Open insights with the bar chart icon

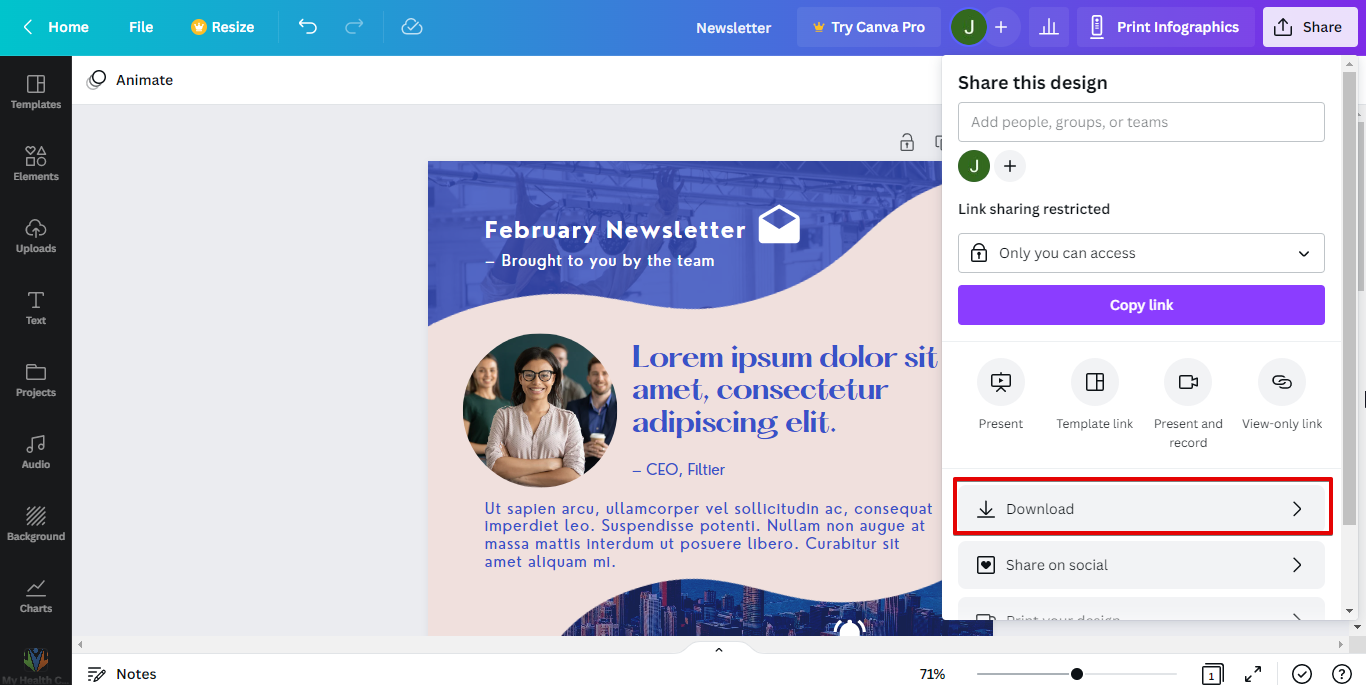tap(1048, 27)
